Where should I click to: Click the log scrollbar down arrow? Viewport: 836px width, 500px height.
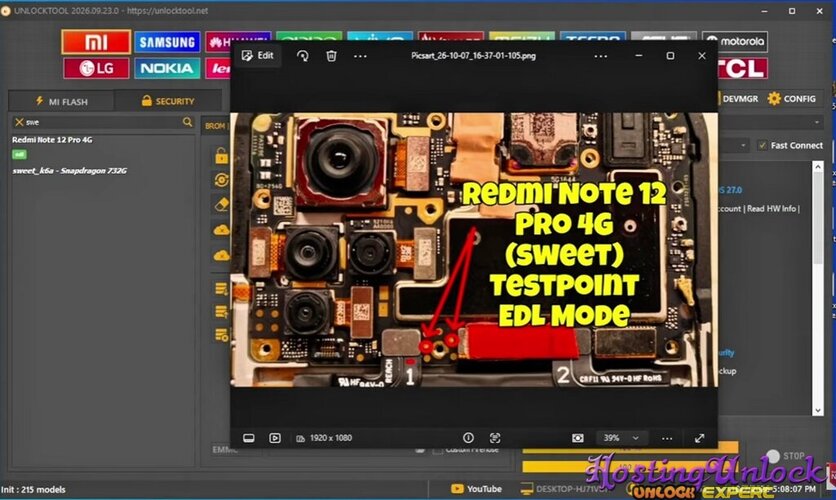click(818, 410)
